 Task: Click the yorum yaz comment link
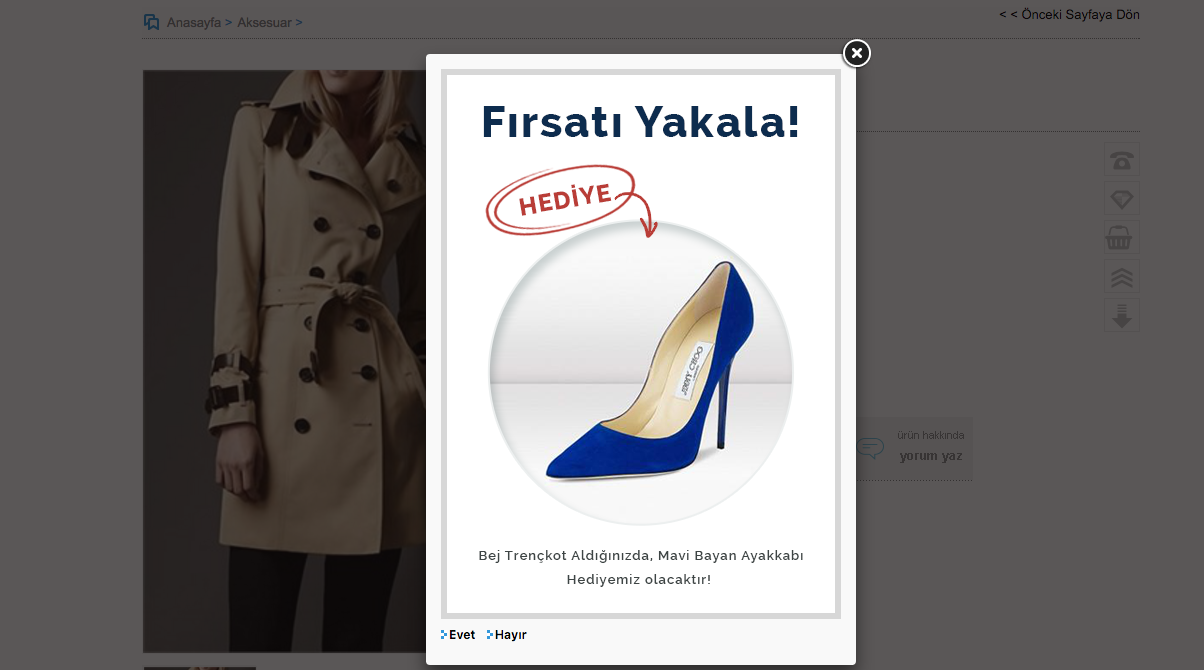click(931, 456)
